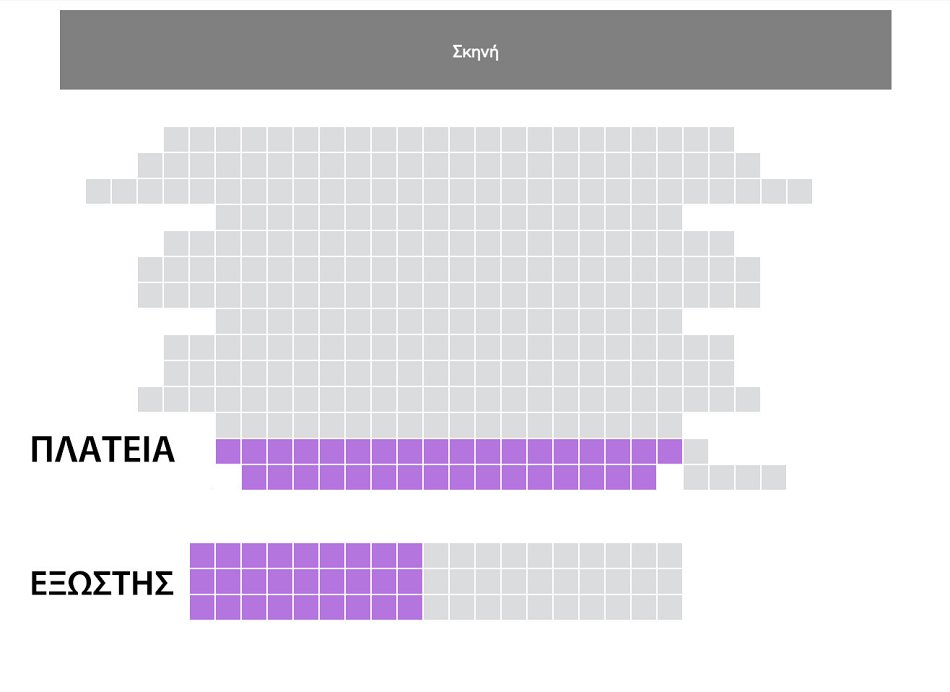Image resolution: width=950 pixels, height=692 pixels.
Task: Click the Σκηνή stage banner
Action: pyautogui.click(x=475, y=50)
